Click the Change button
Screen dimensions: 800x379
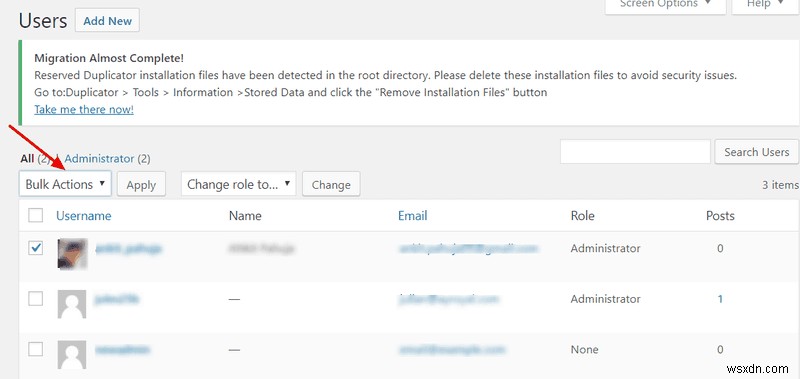(331, 184)
